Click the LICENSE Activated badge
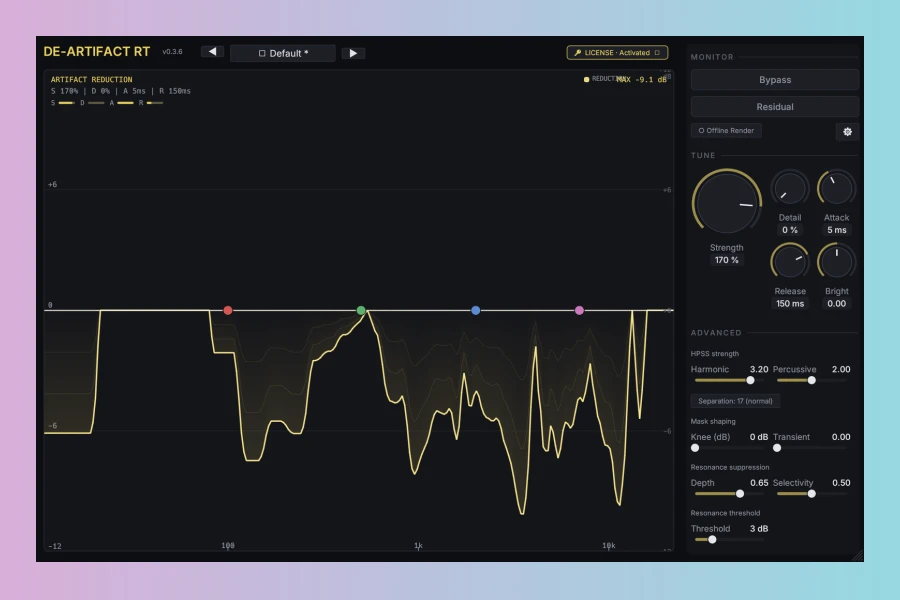Viewport: 900px width, 600px height. [x=617, y=52]
